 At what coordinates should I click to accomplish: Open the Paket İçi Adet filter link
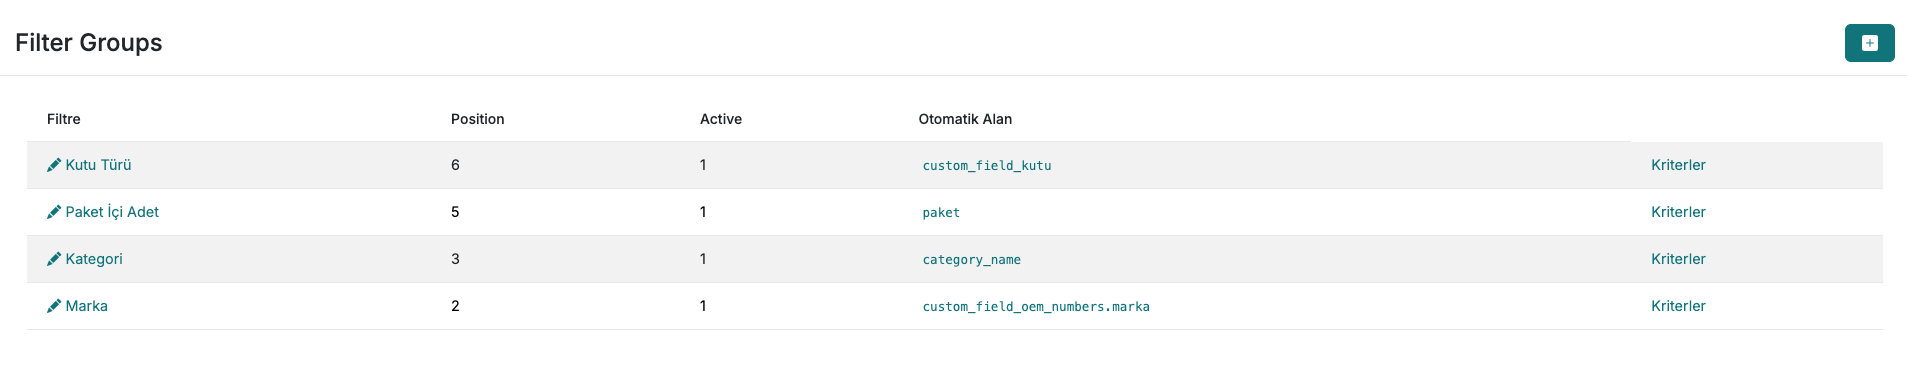click(x=112, y=212)
